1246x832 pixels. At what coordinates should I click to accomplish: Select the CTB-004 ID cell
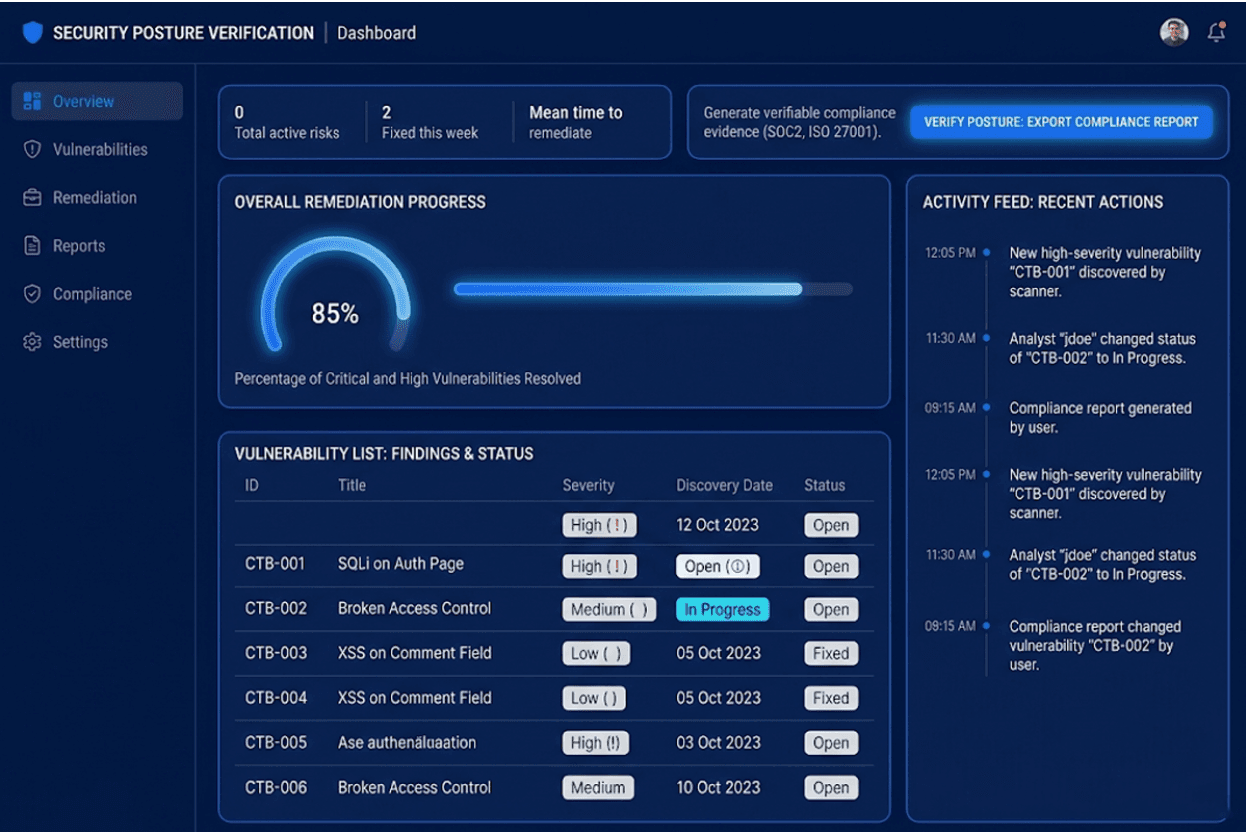(x=276, y=698)
